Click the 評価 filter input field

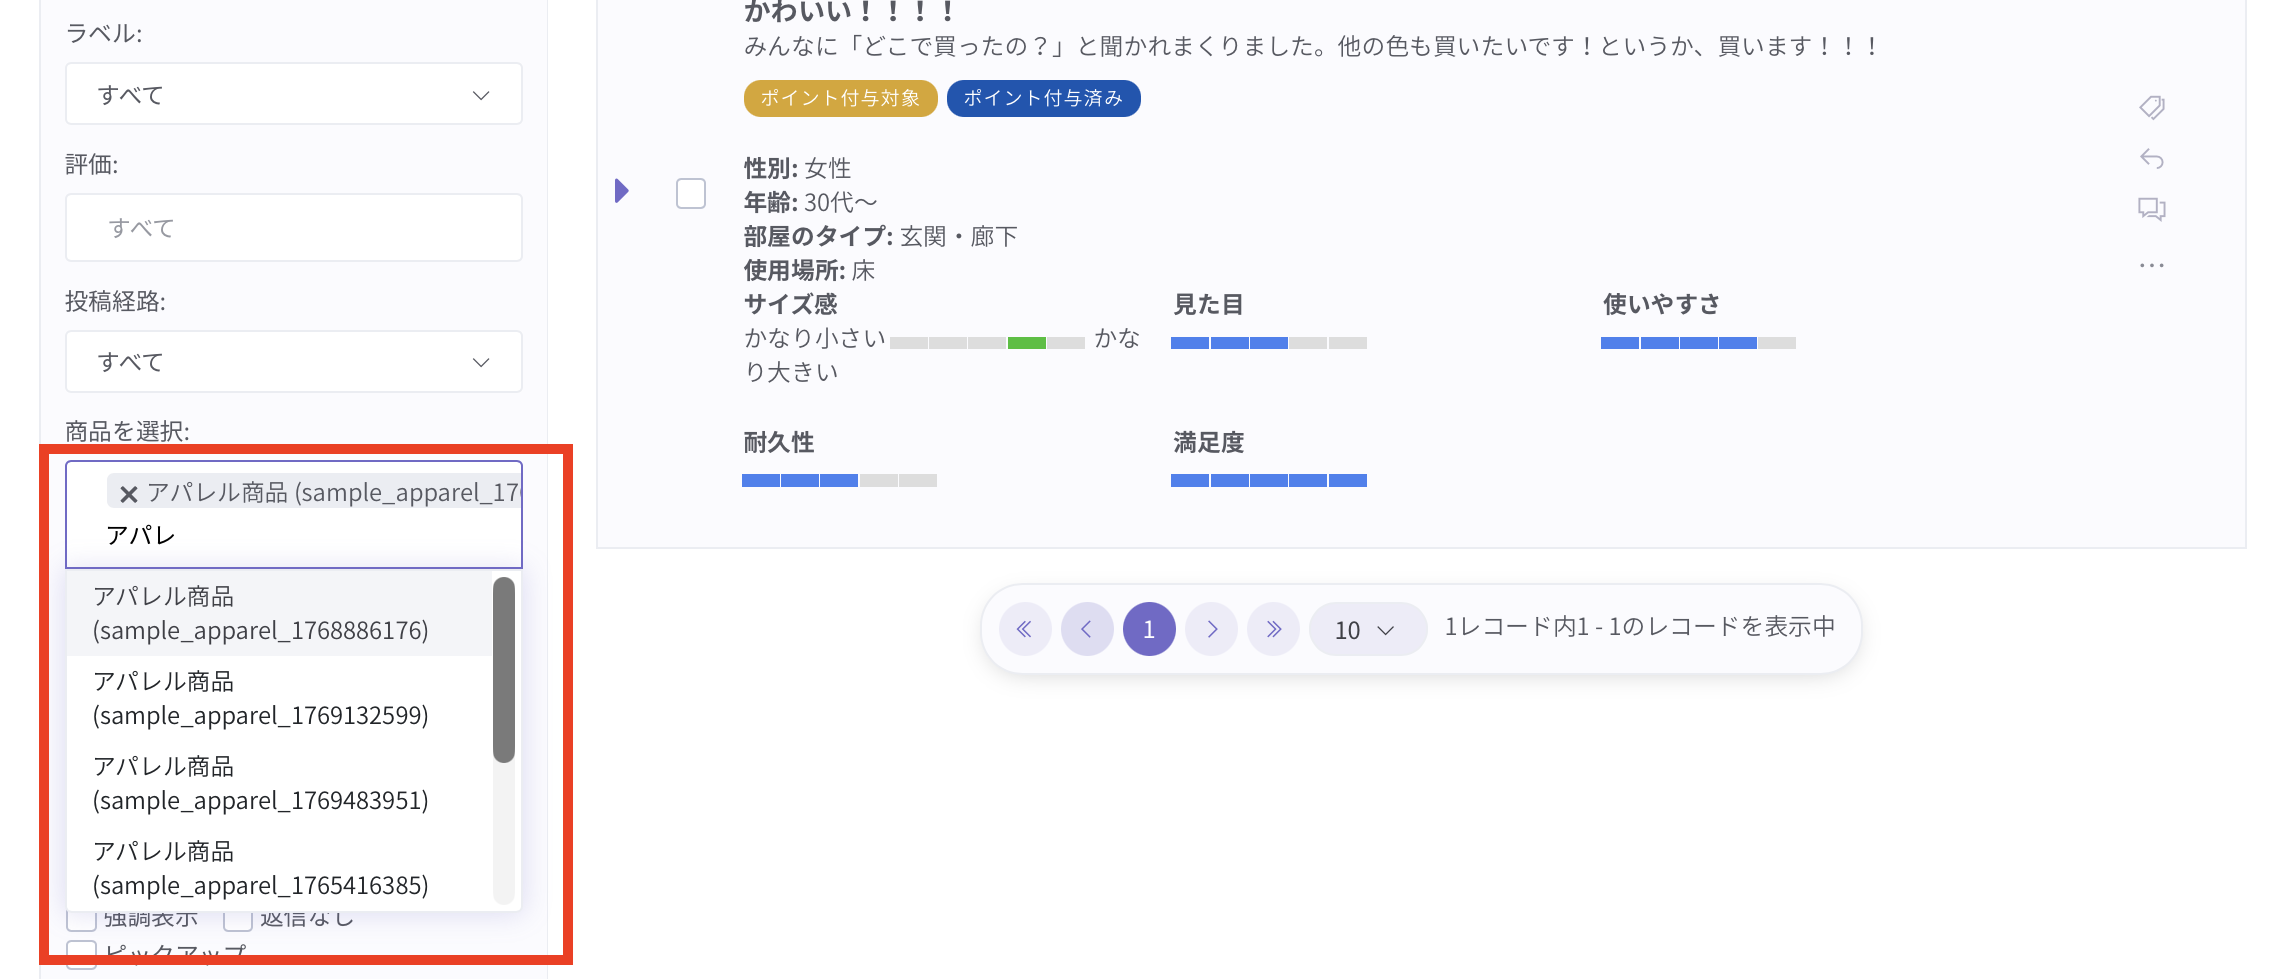coord(294,228)
